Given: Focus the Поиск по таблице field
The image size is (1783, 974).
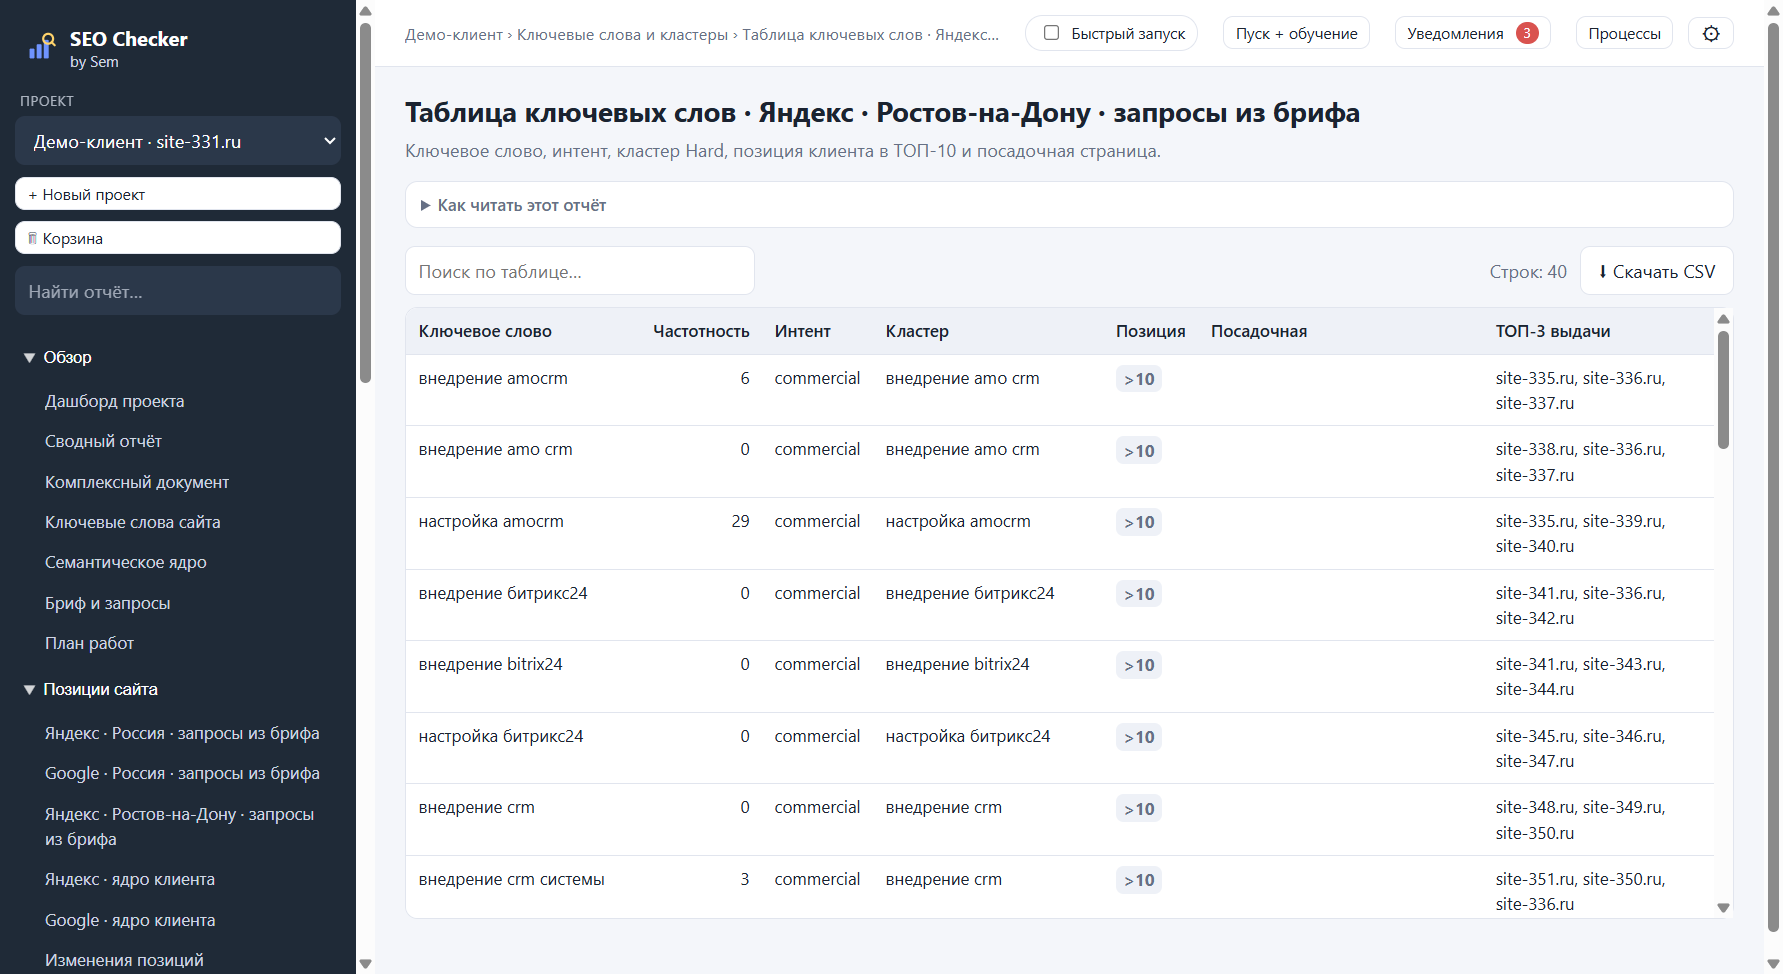Looking at the screenshot, I should click(x=580, y=271).
